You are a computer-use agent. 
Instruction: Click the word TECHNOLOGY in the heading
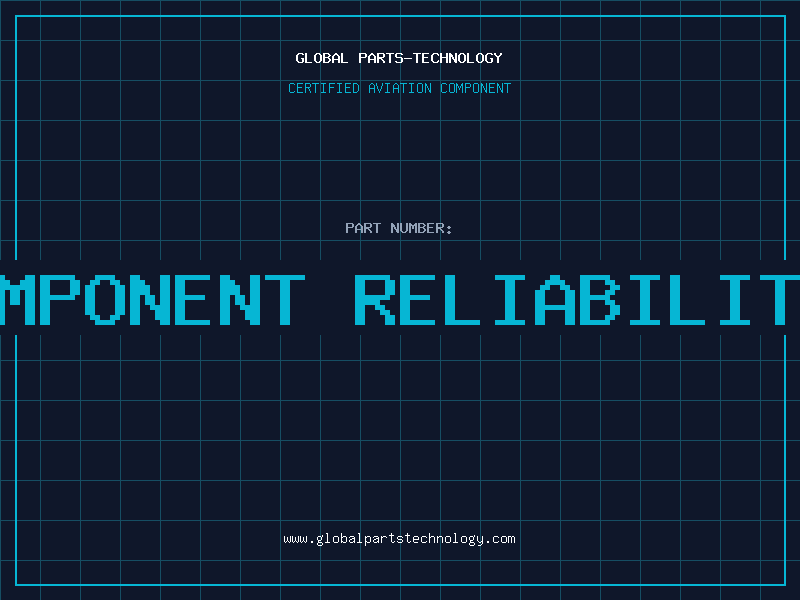[458, 58]
